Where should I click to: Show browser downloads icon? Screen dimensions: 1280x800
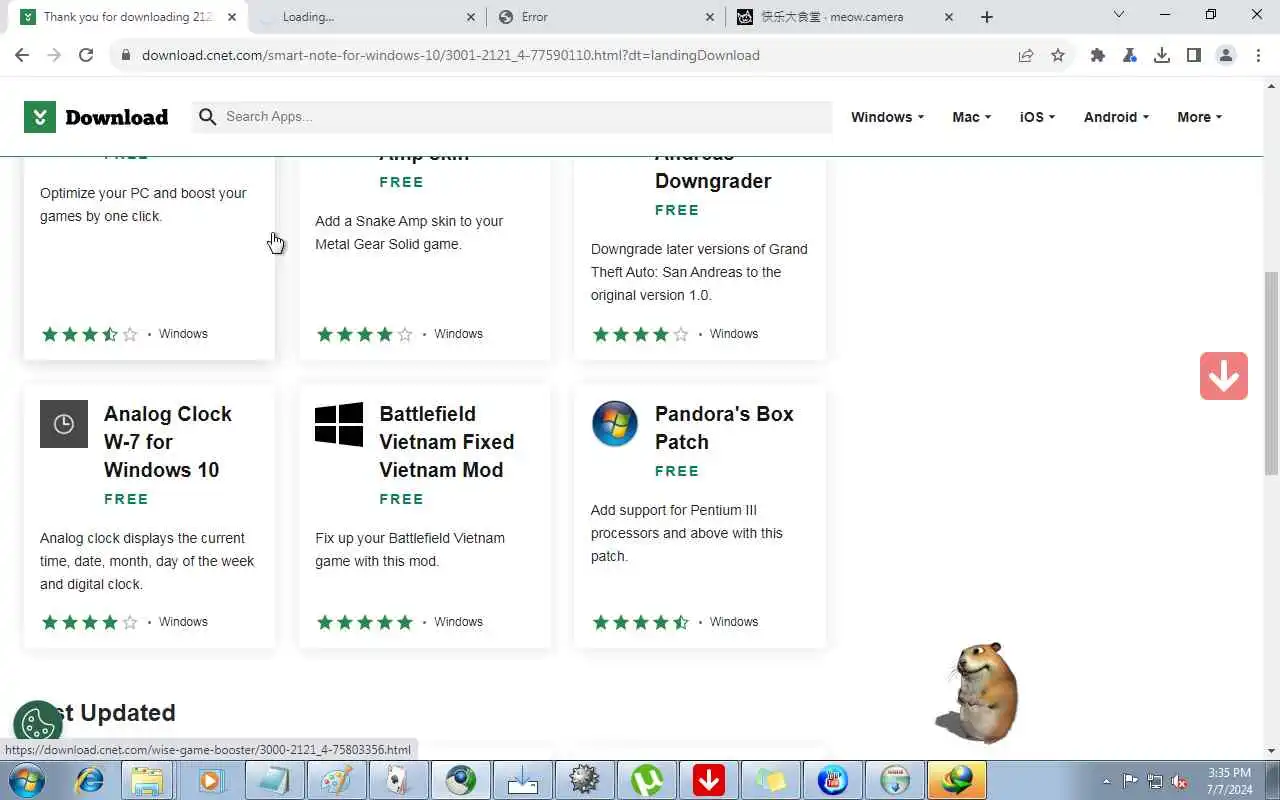(1162, 55)
